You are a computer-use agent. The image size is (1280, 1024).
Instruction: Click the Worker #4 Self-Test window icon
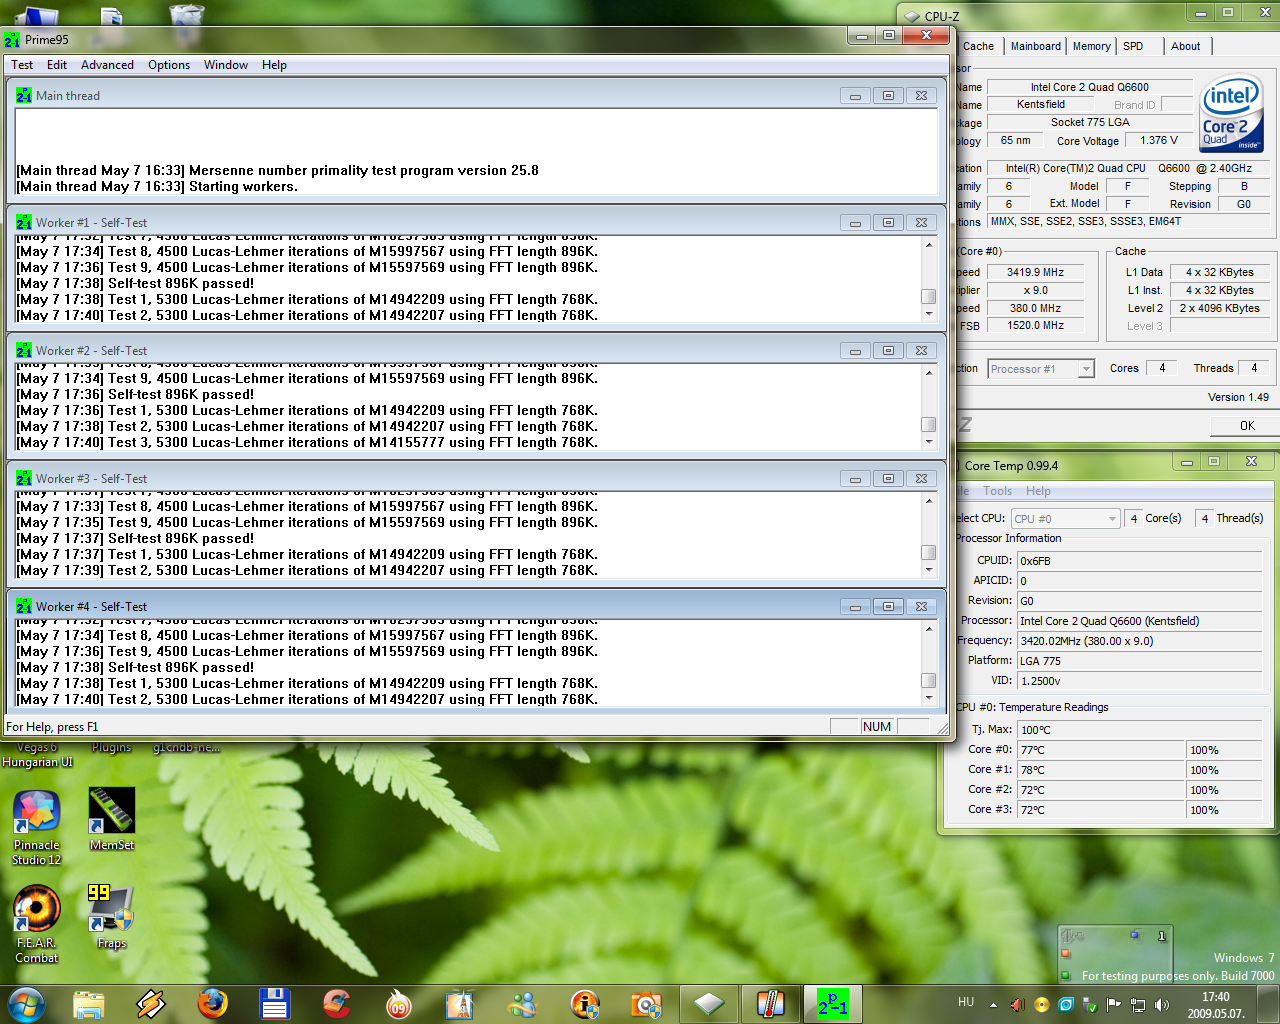24,607
